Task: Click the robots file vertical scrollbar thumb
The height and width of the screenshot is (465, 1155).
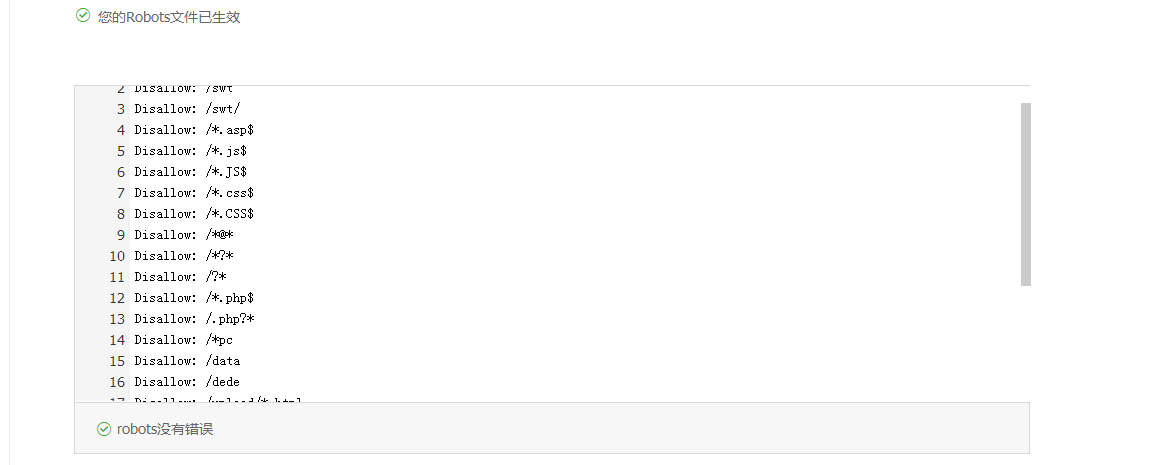Action: coord(1025,194)
